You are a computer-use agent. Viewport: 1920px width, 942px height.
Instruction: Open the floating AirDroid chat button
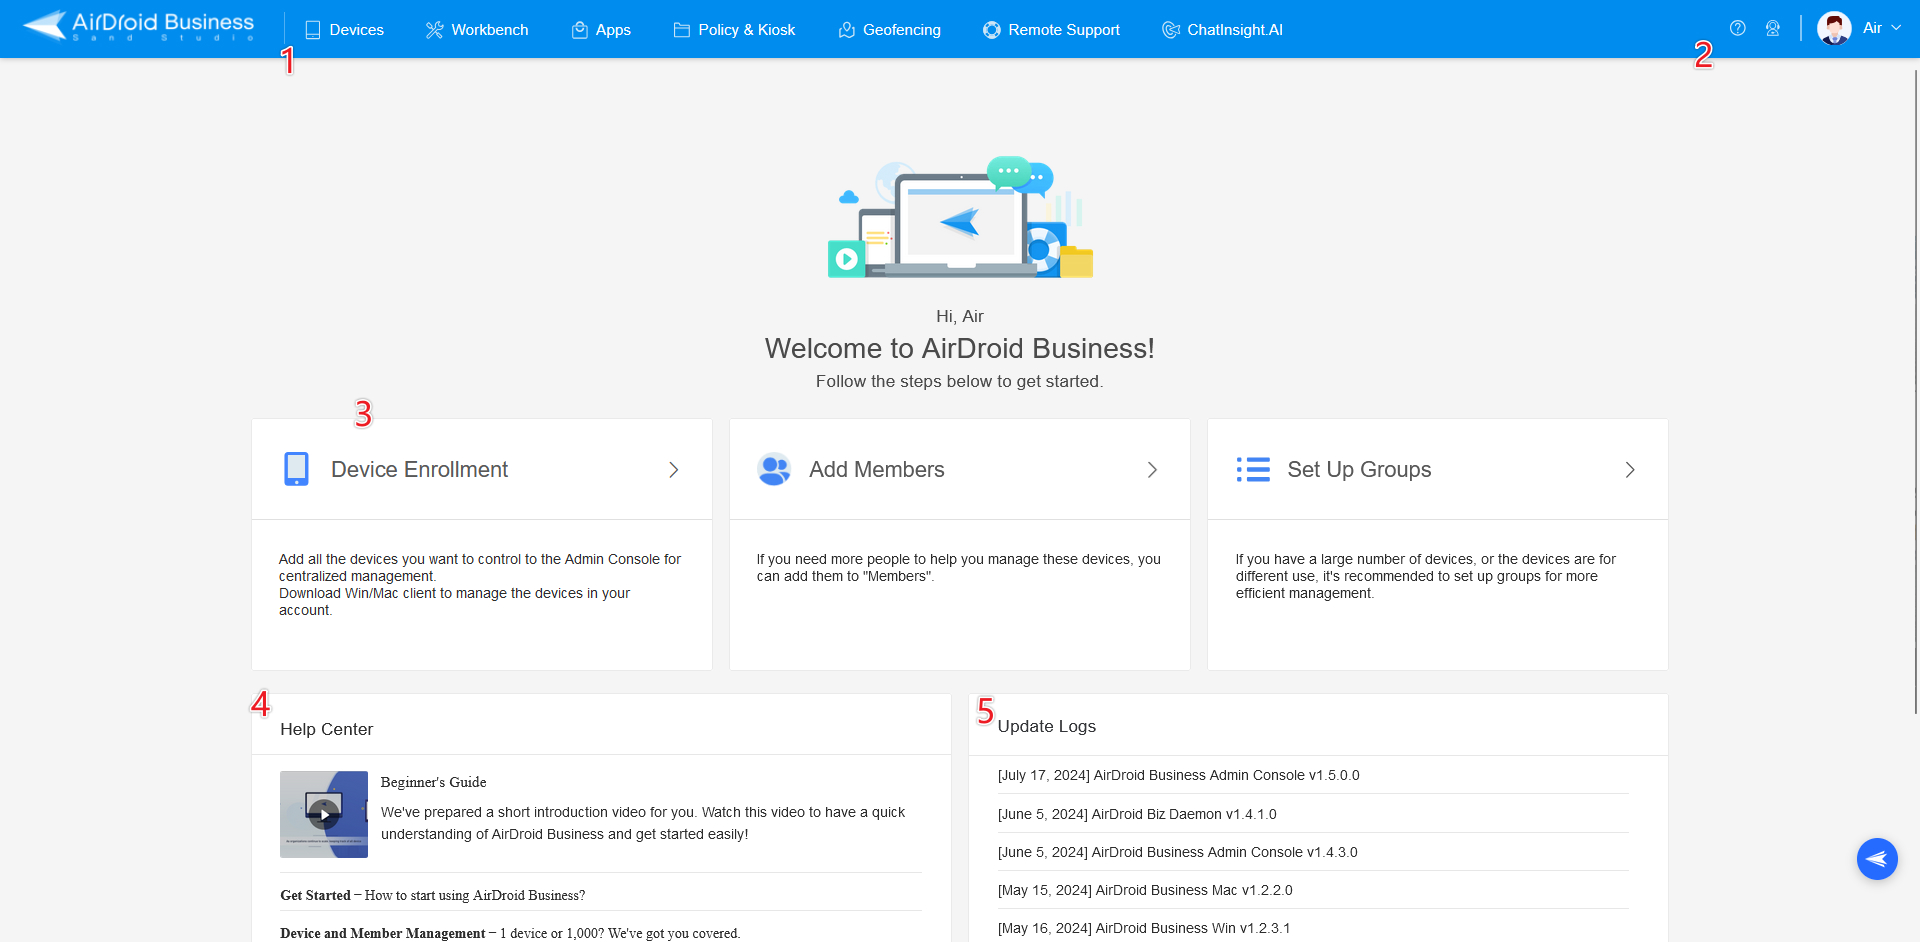(1877, 859)
